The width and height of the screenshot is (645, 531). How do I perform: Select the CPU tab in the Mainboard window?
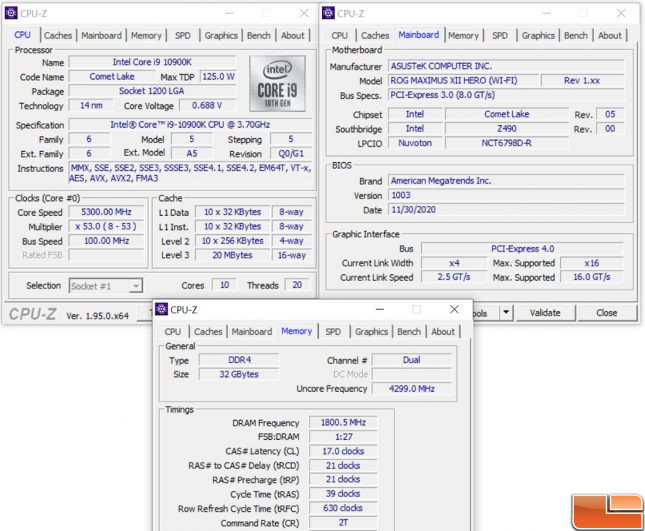pos(339,36)
